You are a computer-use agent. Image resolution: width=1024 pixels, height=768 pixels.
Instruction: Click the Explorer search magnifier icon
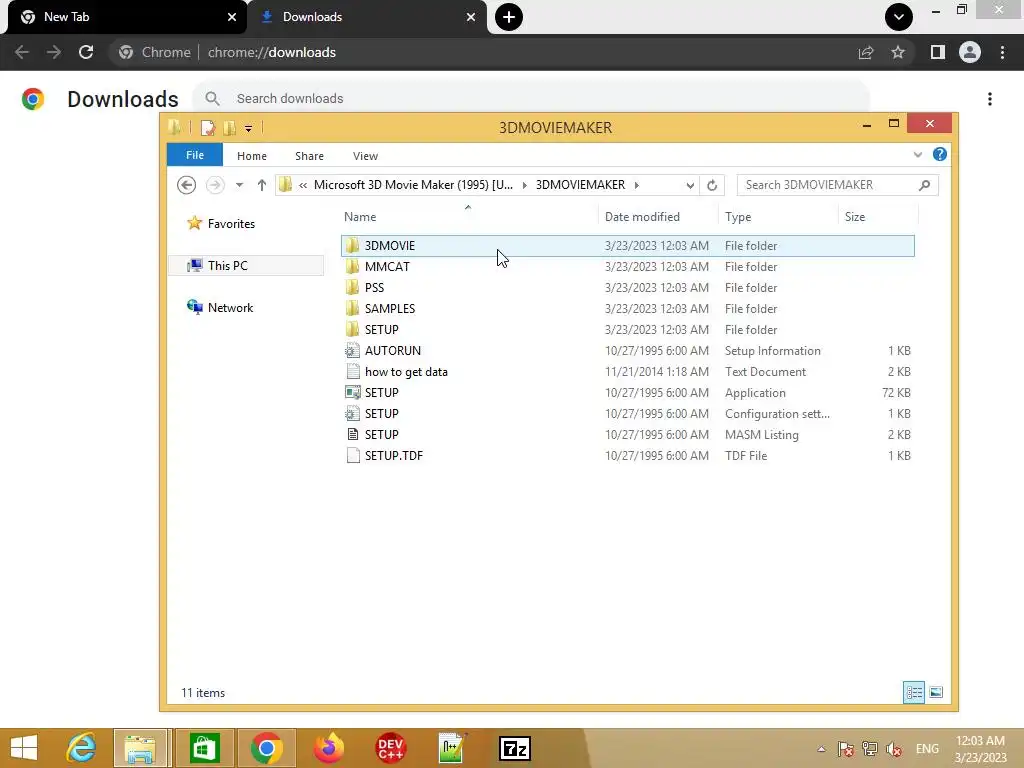[x=924, y=185]
